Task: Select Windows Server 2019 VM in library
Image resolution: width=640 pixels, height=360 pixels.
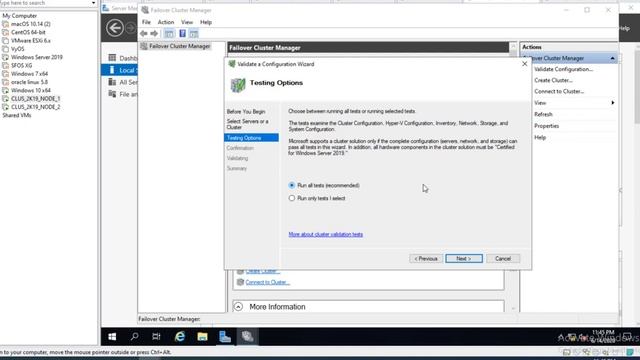Action: pyautogui.click(x=37, y=57)
